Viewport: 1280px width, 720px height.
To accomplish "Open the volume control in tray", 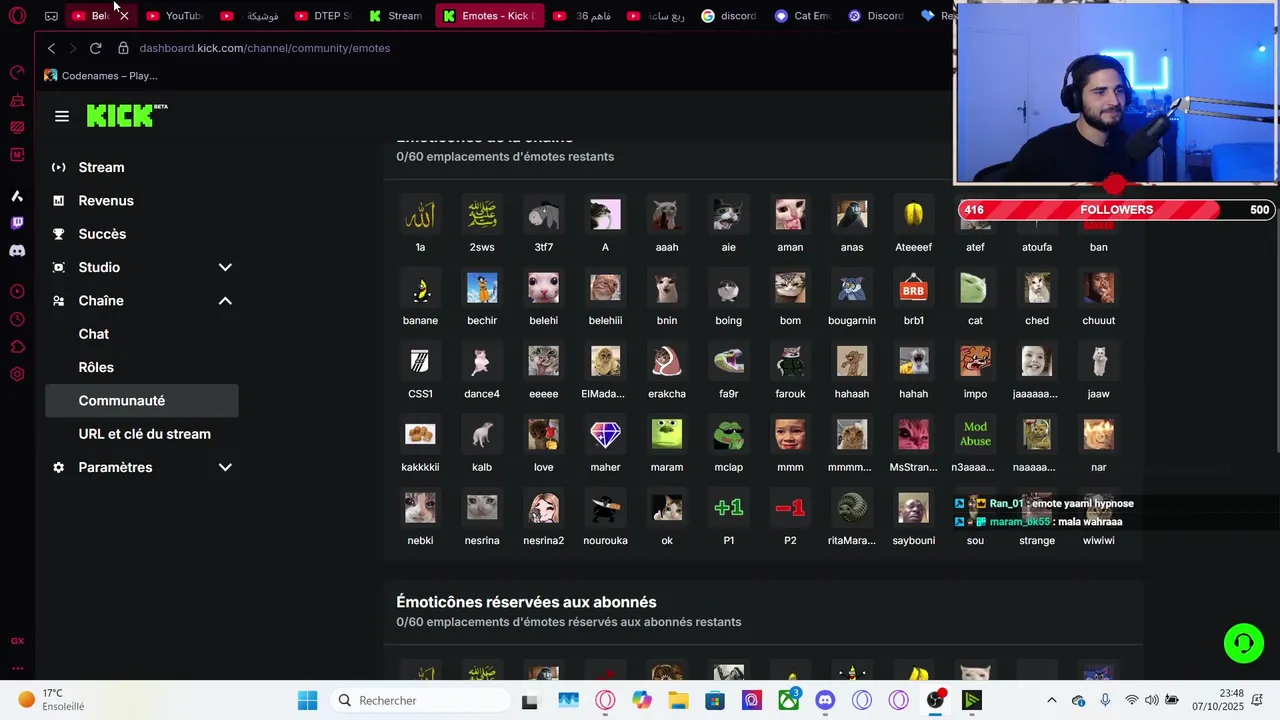I will (1152, 700).
